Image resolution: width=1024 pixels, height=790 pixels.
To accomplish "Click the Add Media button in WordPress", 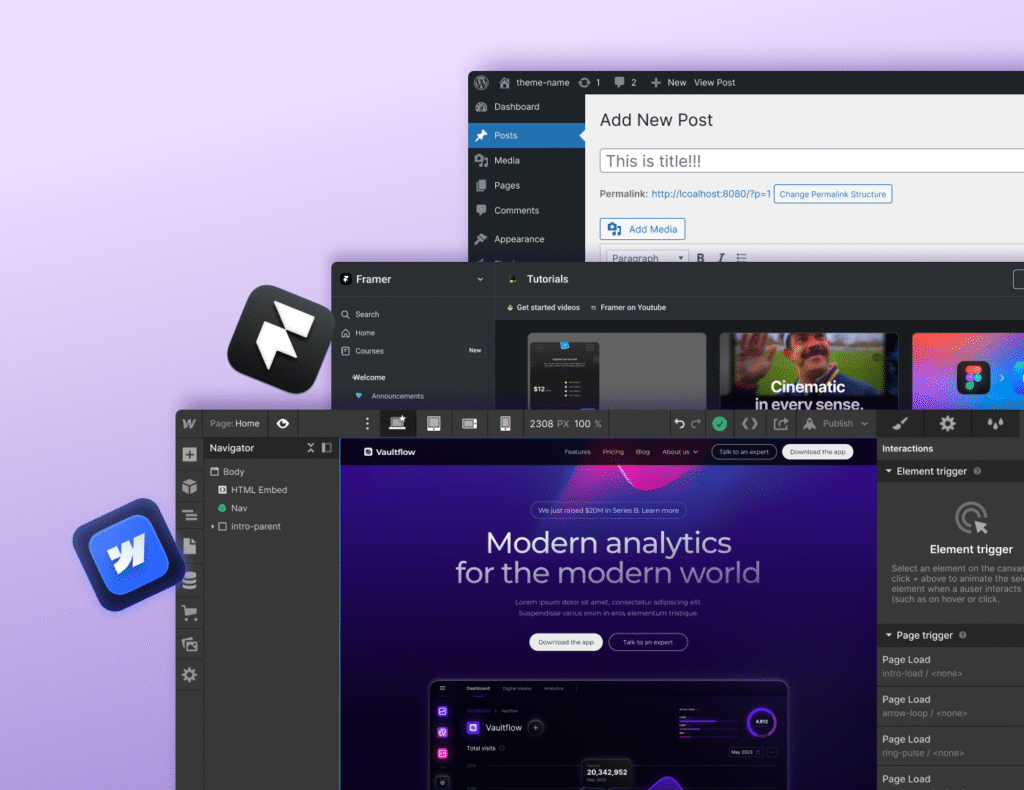I will [643, 229].
